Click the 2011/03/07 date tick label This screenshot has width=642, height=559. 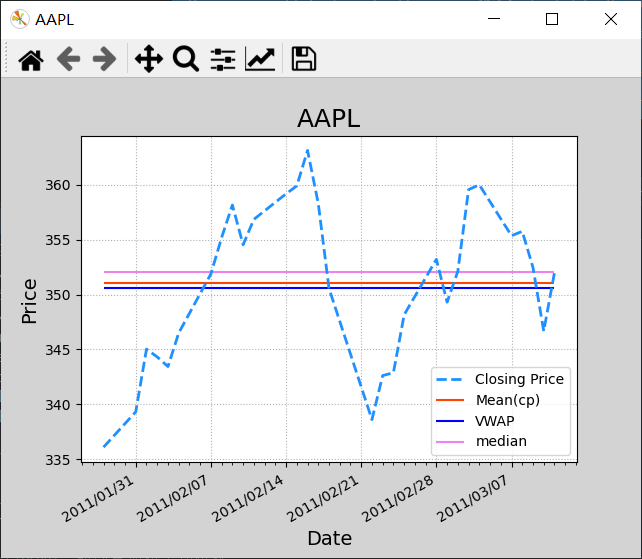click(474, 498)
